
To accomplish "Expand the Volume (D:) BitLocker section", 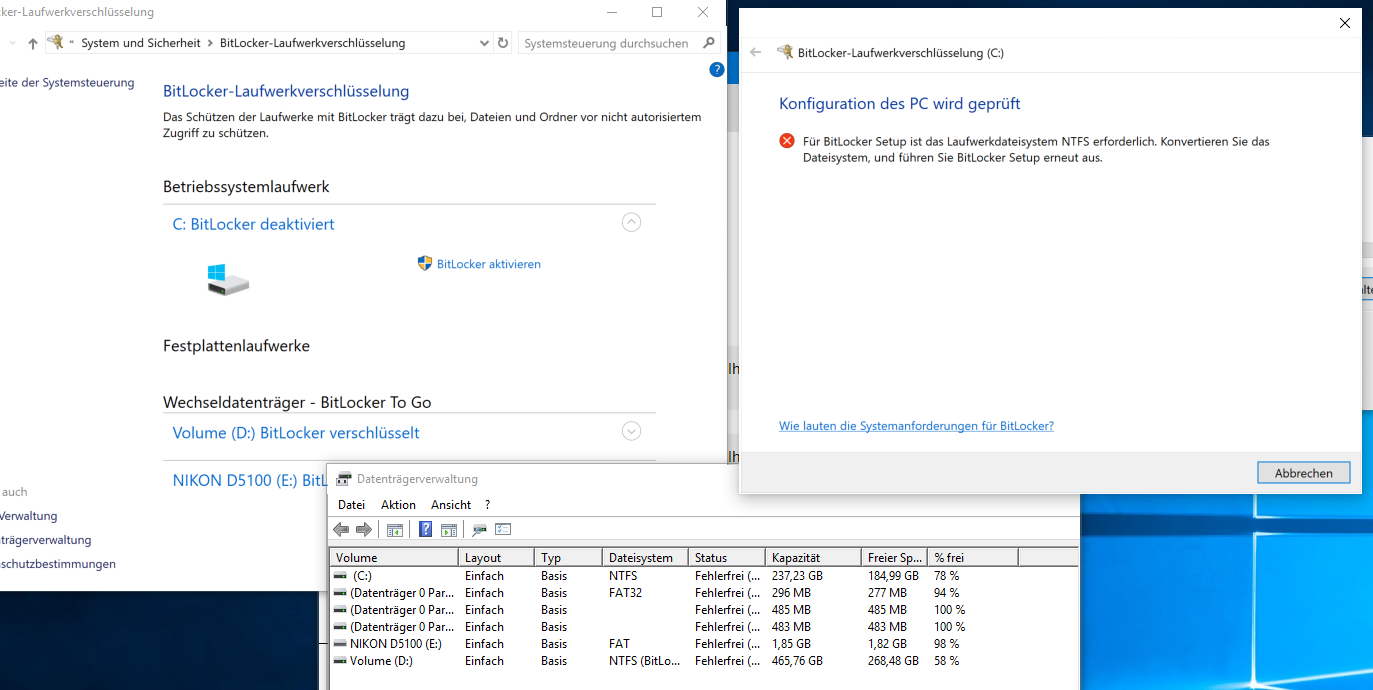I will [631, 431].
